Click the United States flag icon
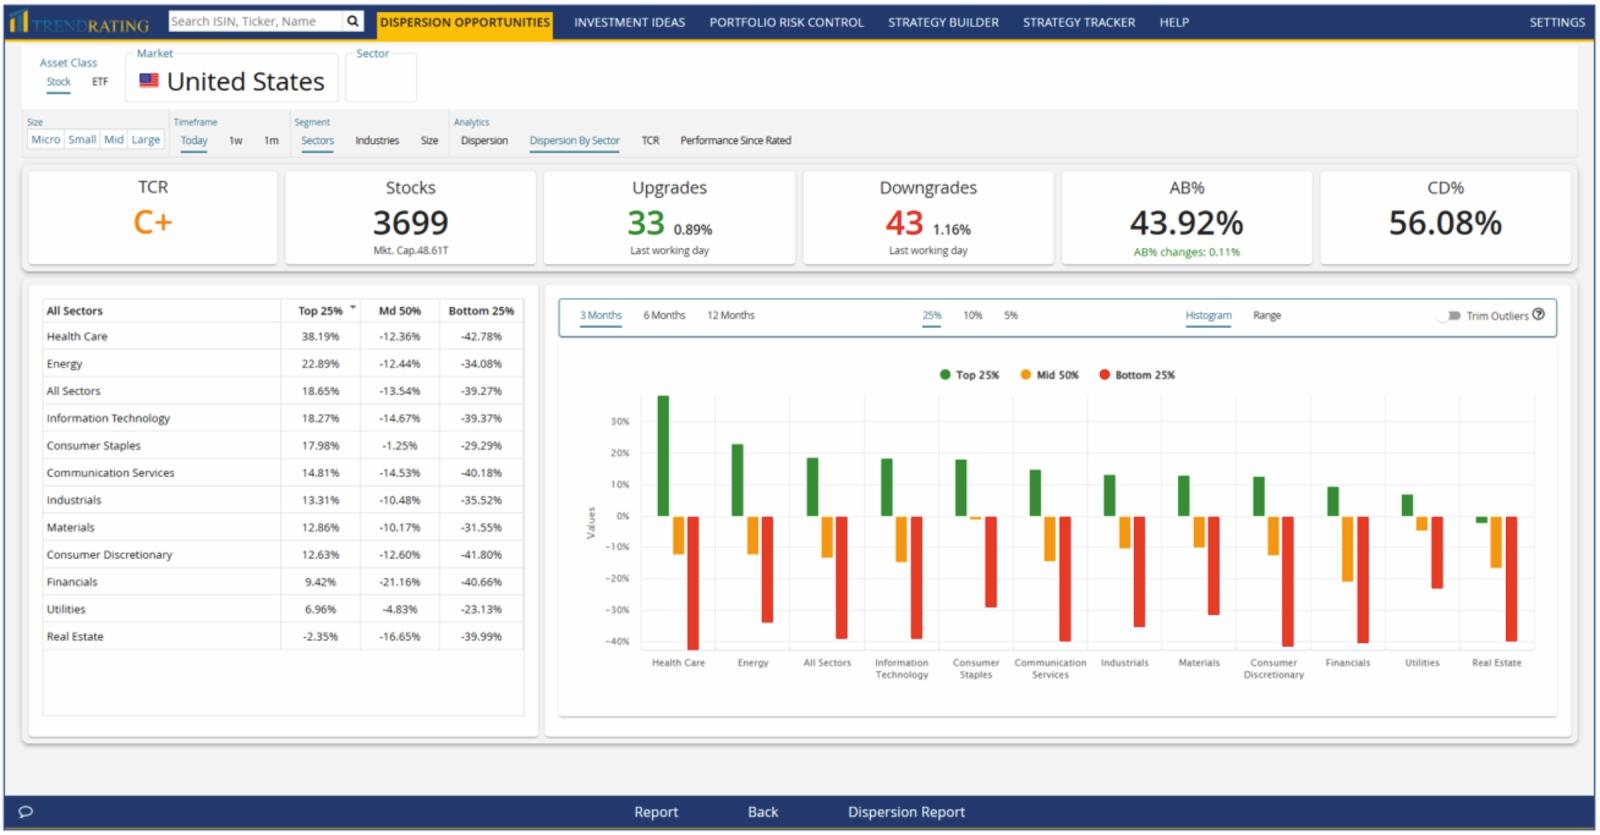The height and width of the screenshot is (835, 1600). point(149,80)
